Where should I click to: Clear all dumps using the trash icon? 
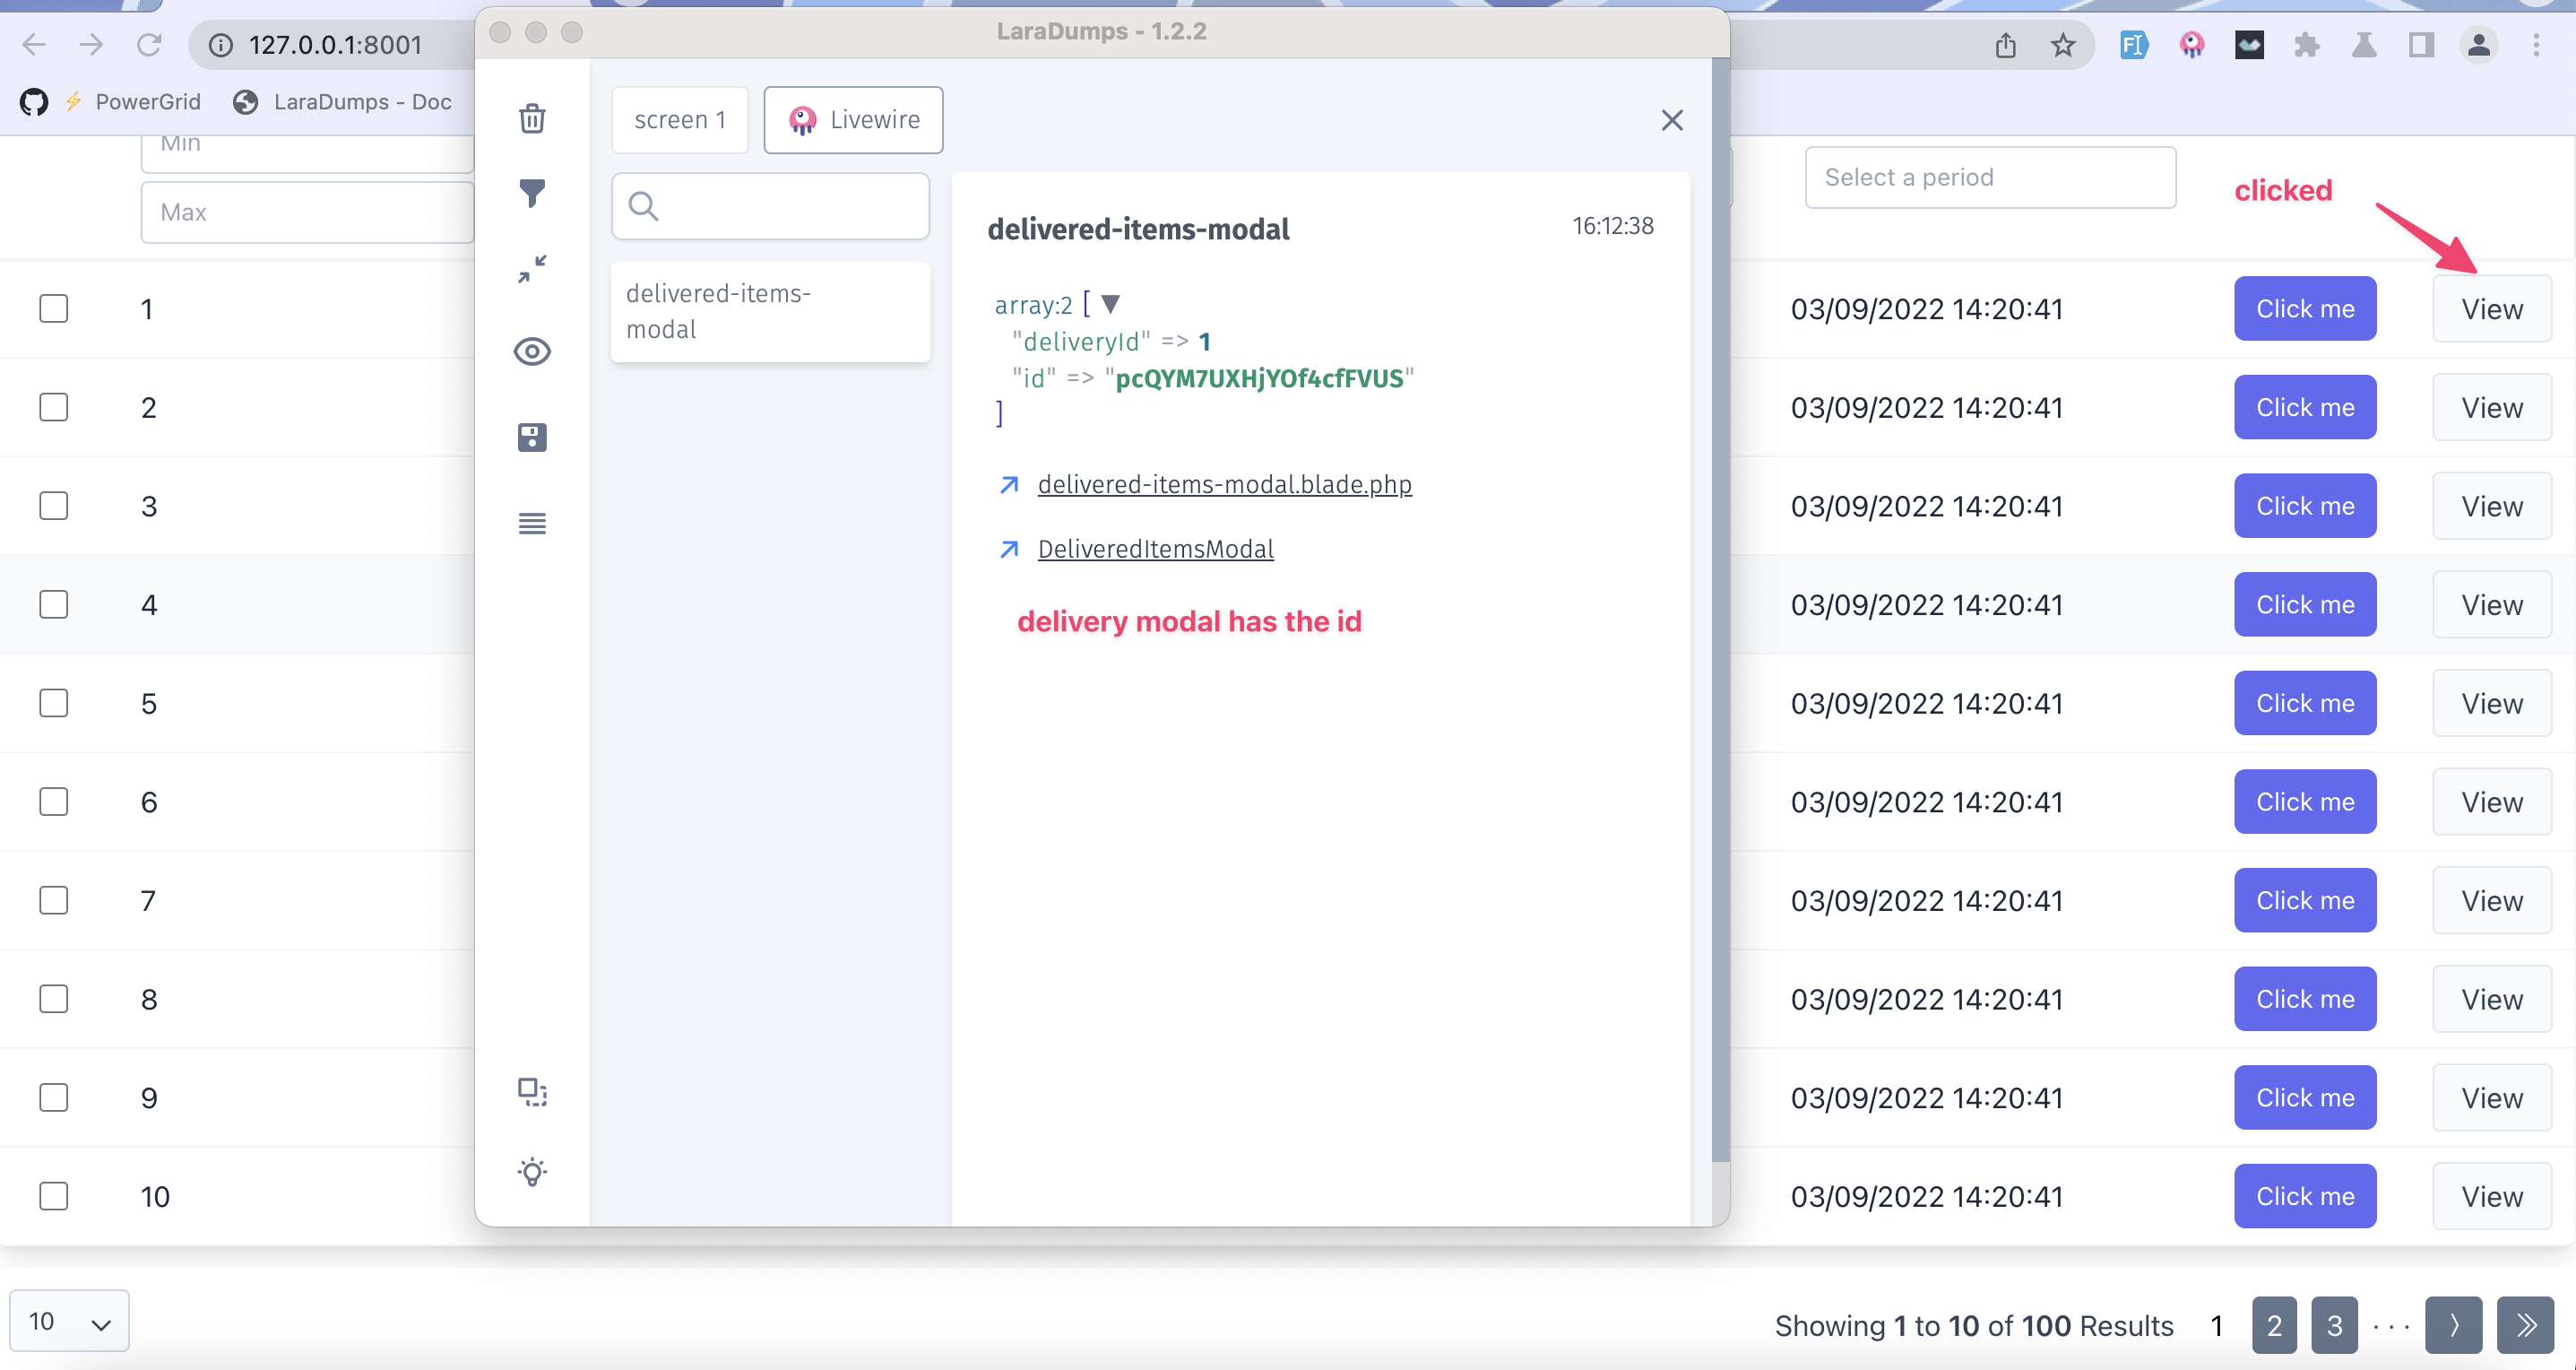(532, 118)
